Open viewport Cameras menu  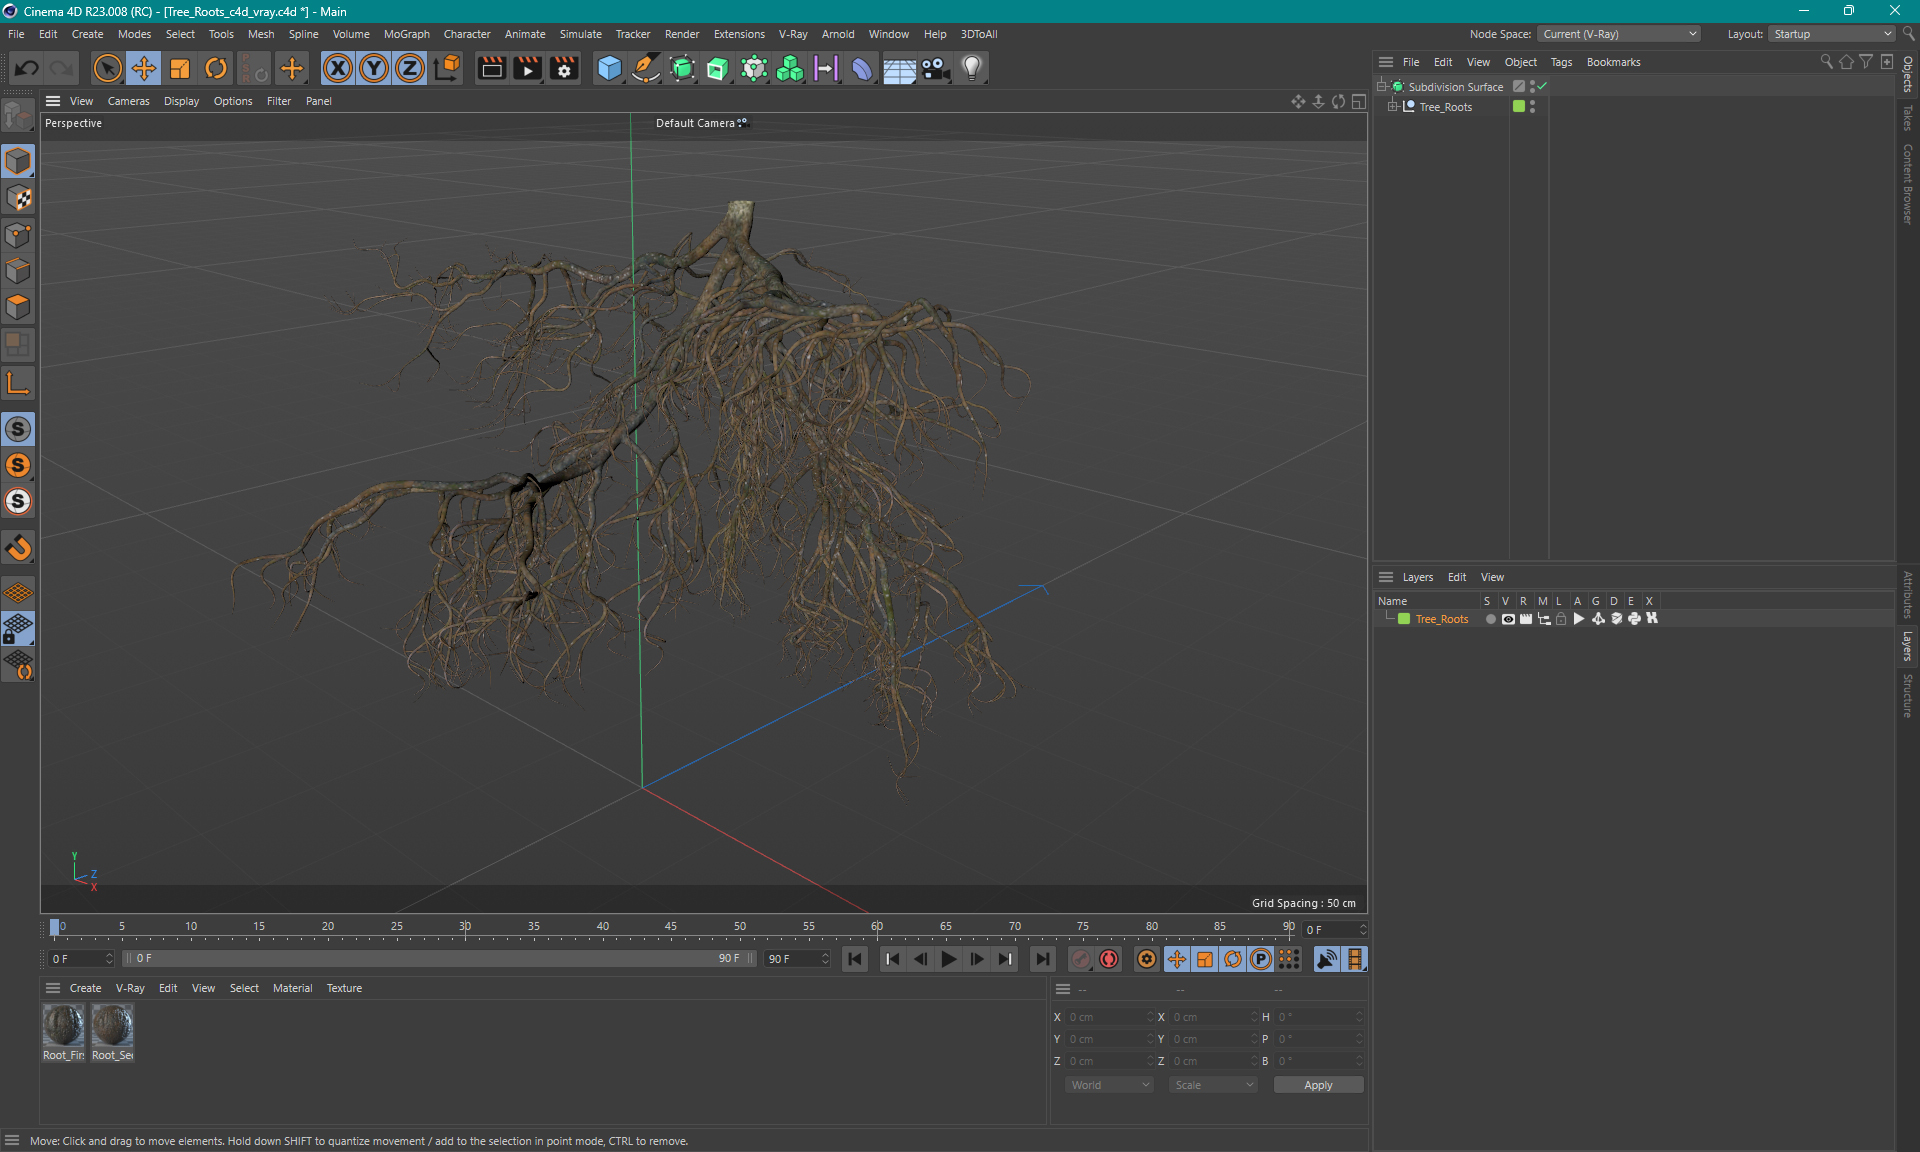click(x=128, y=101)
